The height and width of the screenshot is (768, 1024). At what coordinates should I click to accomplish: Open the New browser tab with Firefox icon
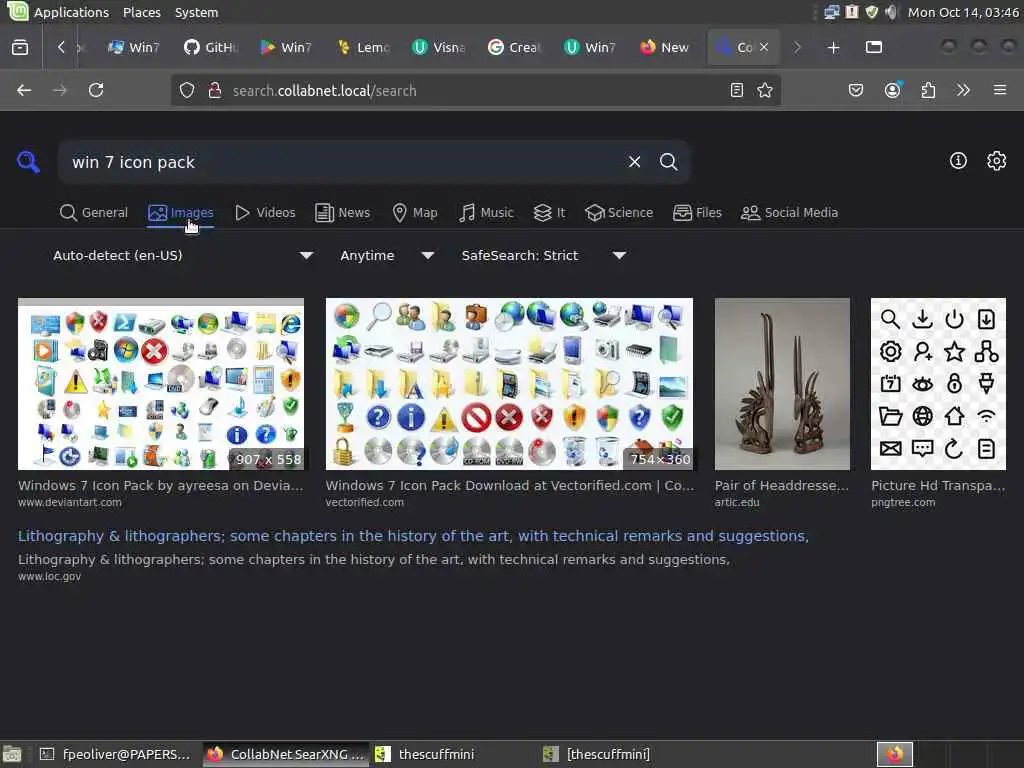pyautogui.click(x=665, y=47)
